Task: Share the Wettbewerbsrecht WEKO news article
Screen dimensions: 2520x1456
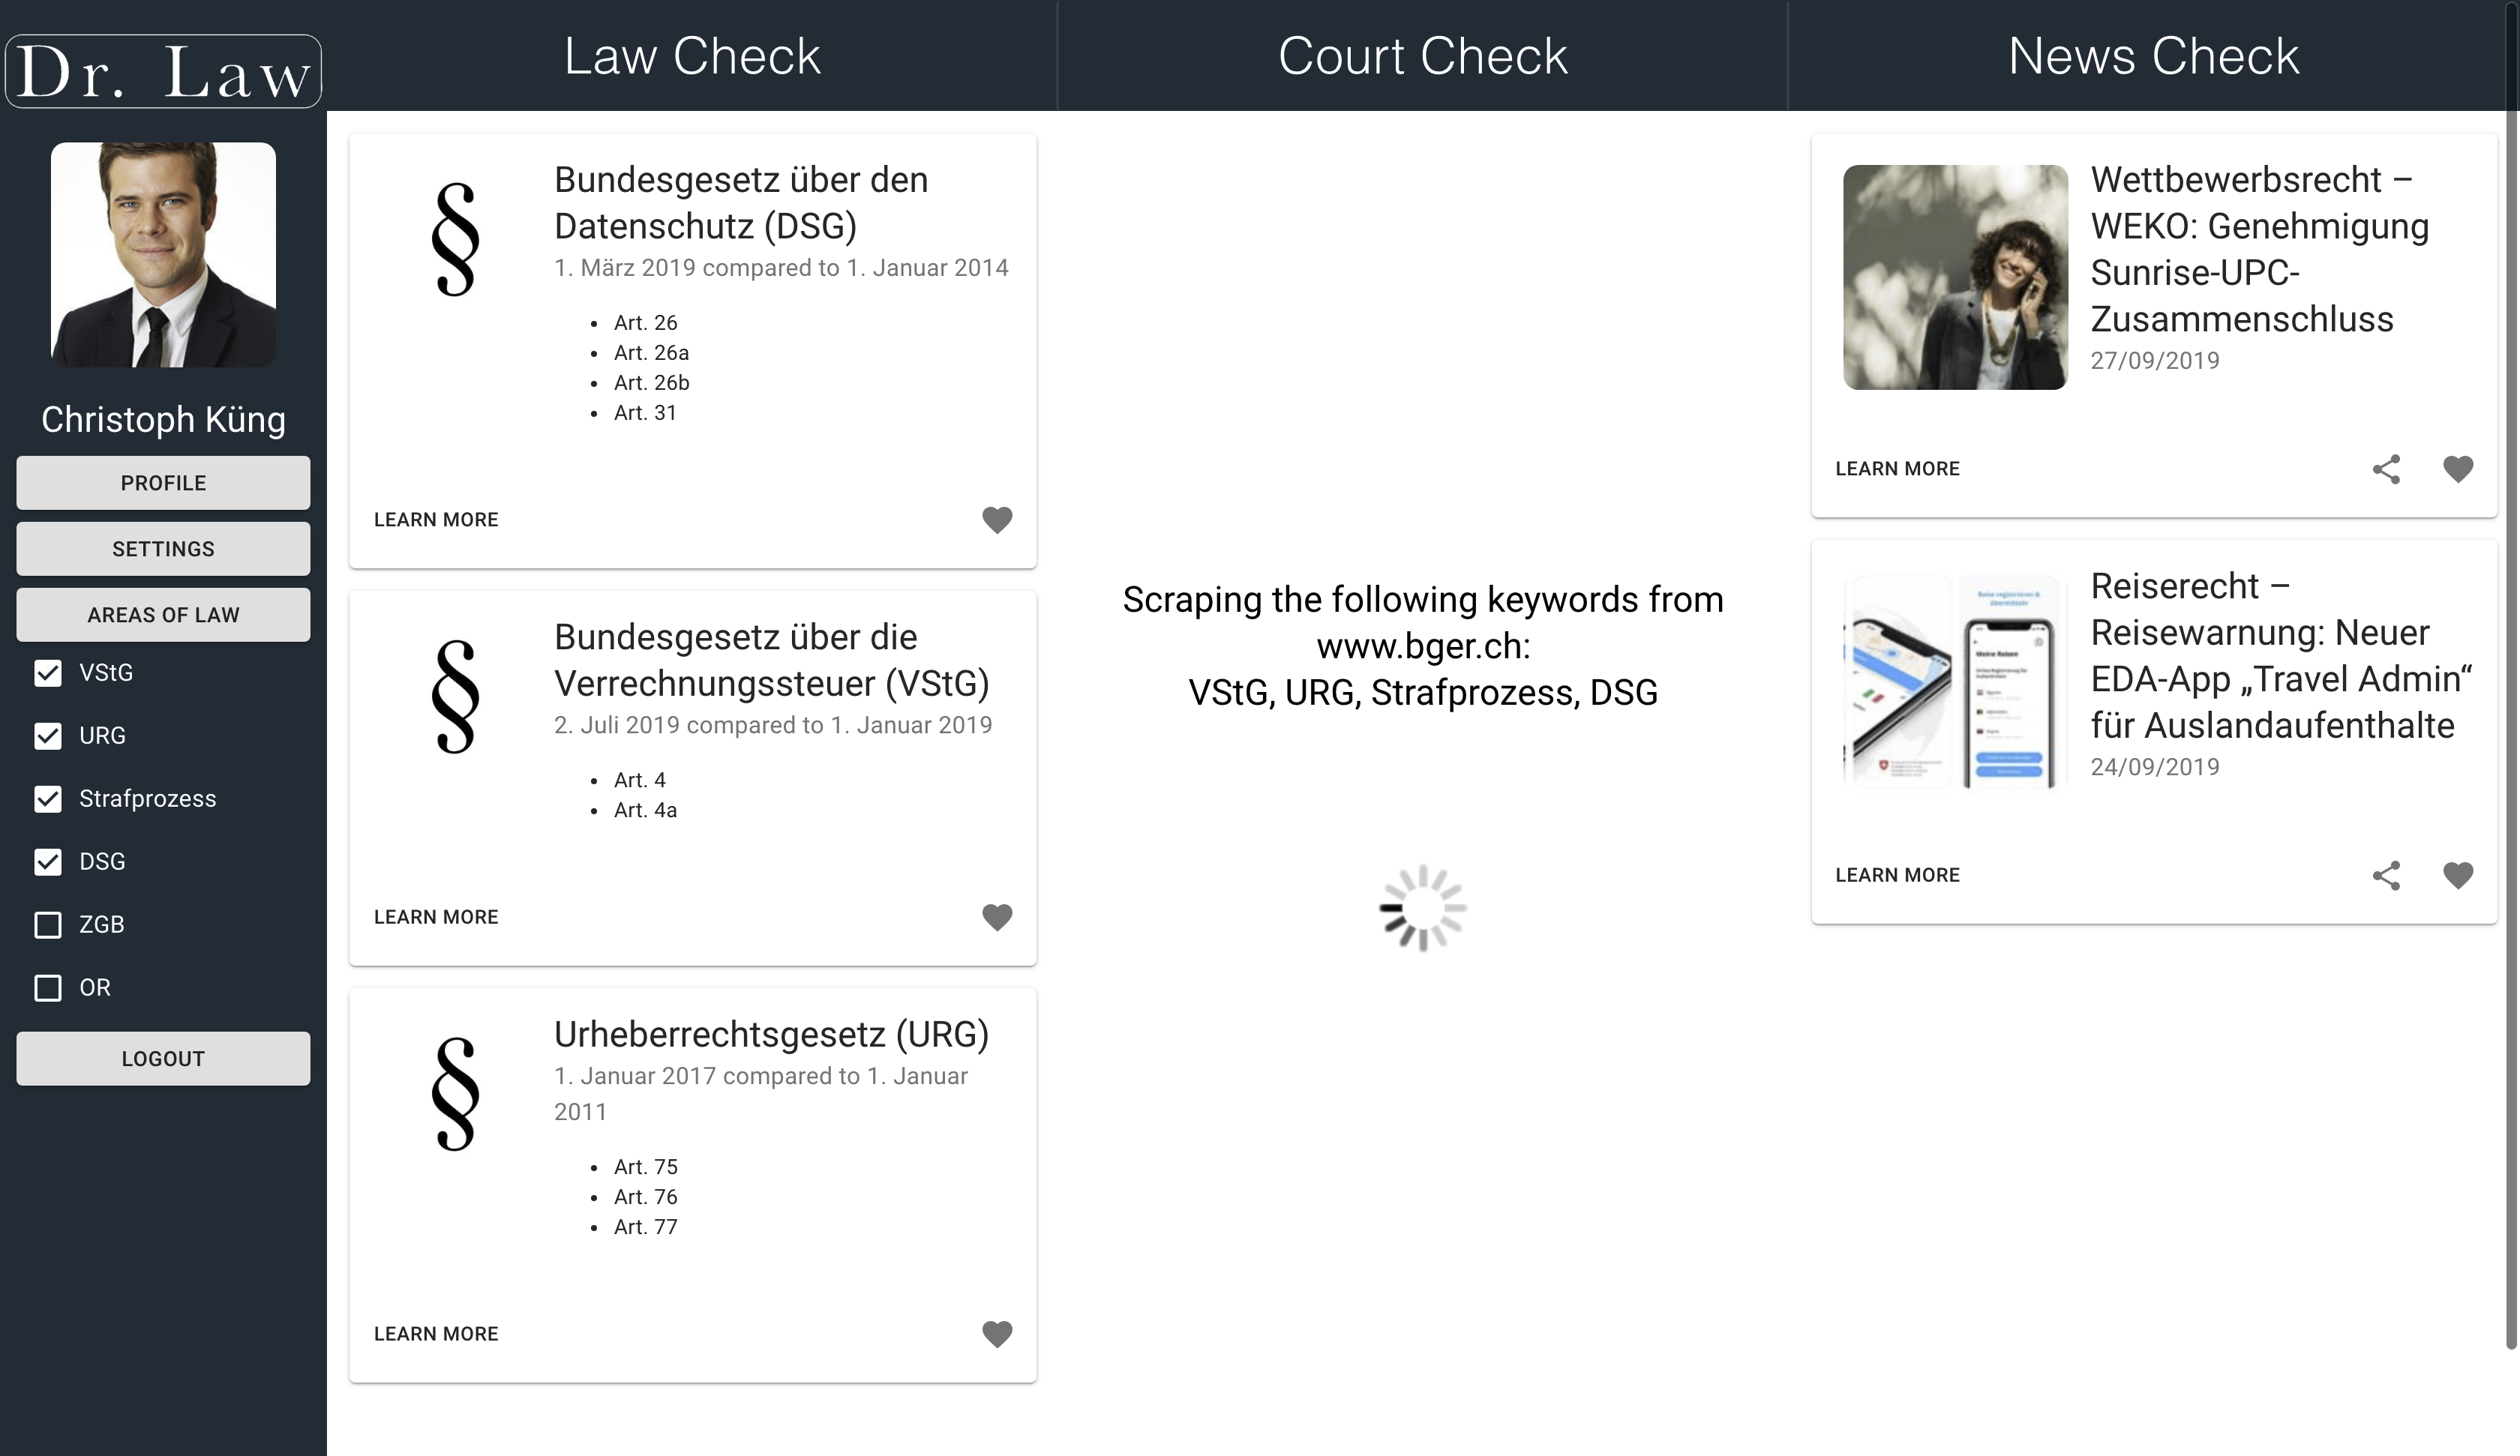Action: click(x=2386, y=469)
